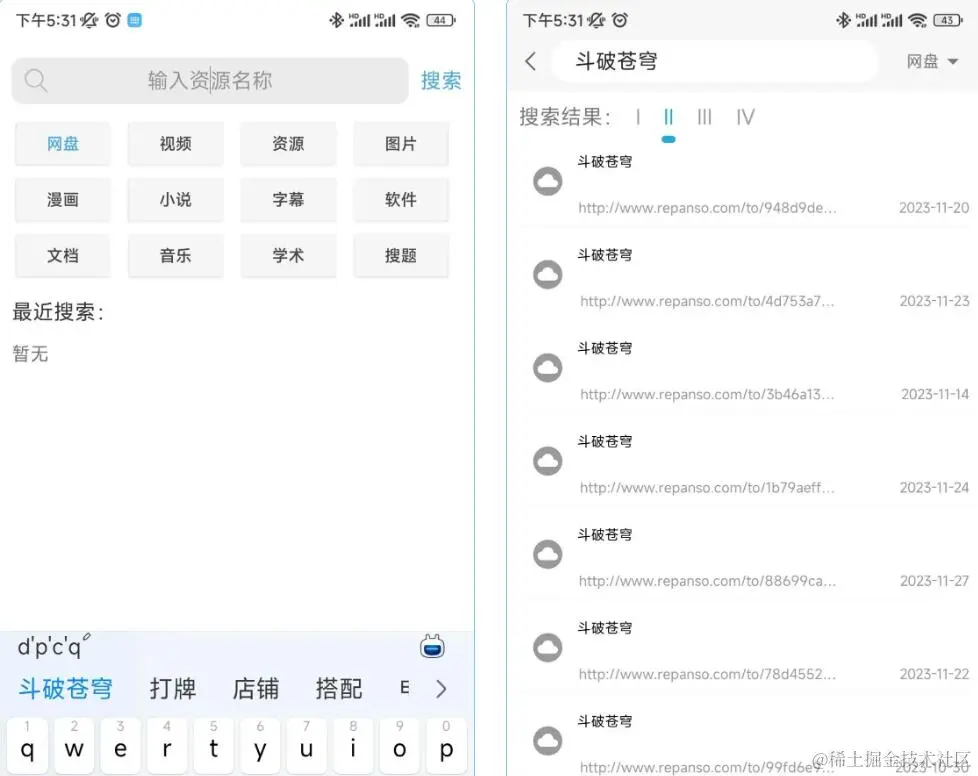Expand more keyboard suggestions with the right arrow
This screenshot has height=776, width=978.
pos(440,688)
